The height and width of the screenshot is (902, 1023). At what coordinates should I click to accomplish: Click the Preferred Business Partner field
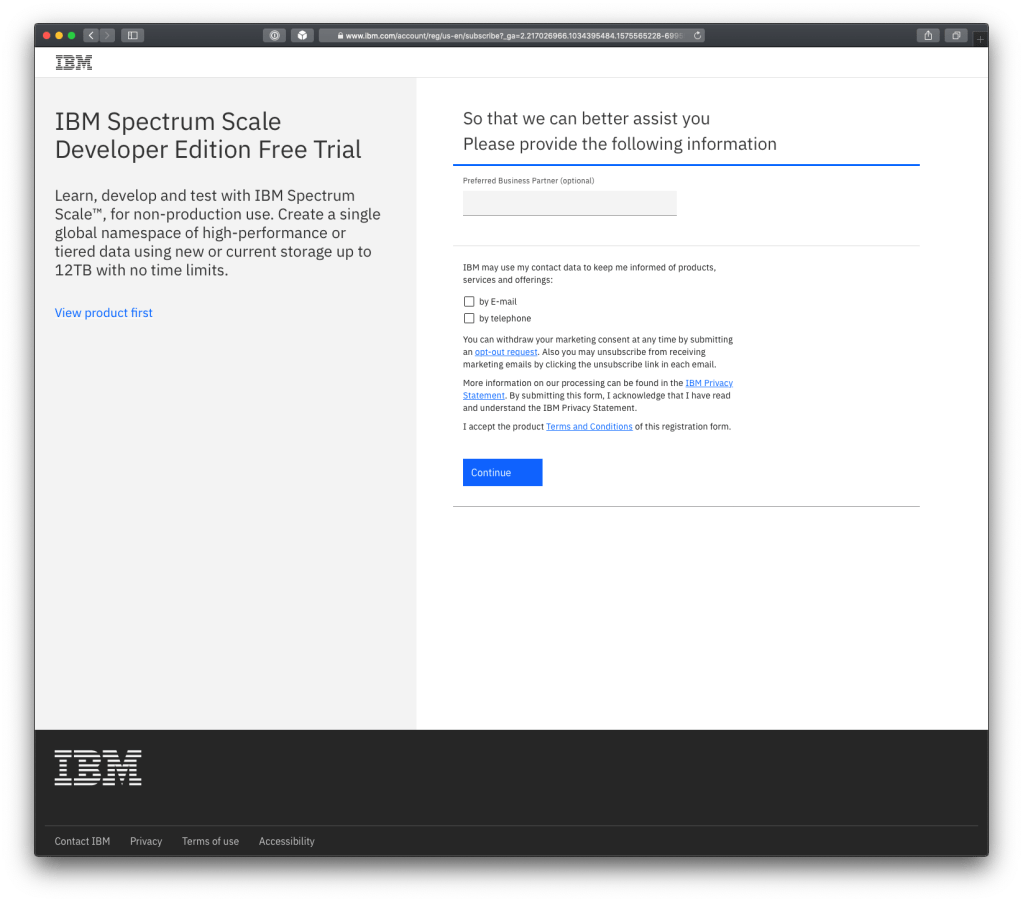click(x=569, y=203)
